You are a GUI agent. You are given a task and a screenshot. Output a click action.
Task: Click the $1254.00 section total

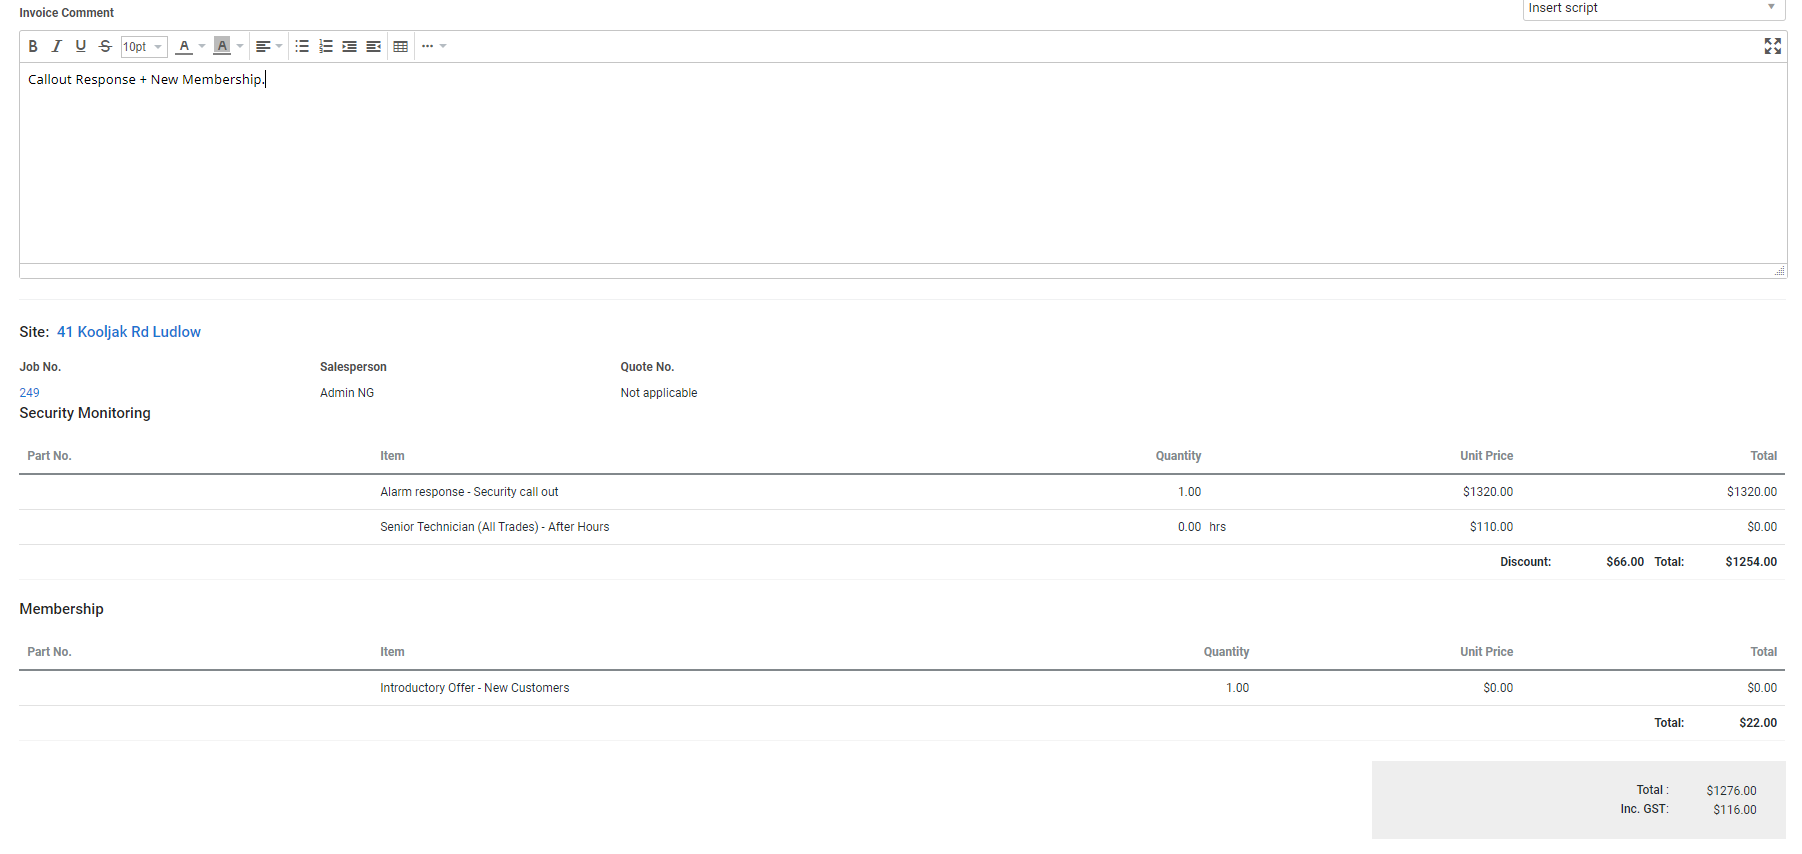click(1751, 562)
